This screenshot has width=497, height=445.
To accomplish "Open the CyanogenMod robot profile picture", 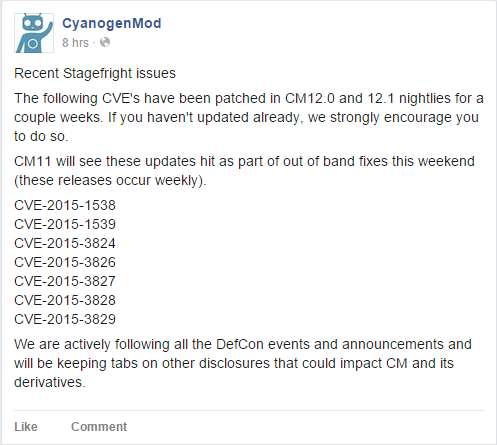I will pos(34,33).
